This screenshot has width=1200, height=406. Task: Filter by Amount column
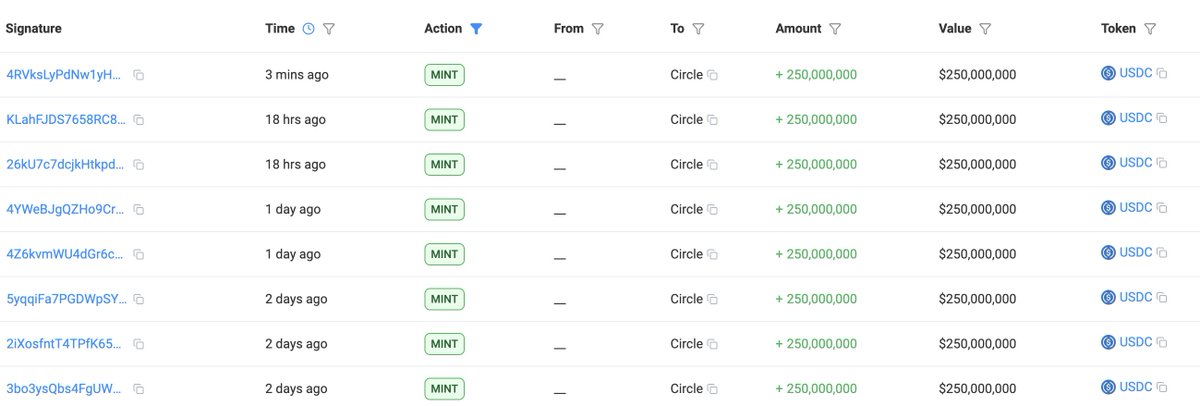(835, 29)
